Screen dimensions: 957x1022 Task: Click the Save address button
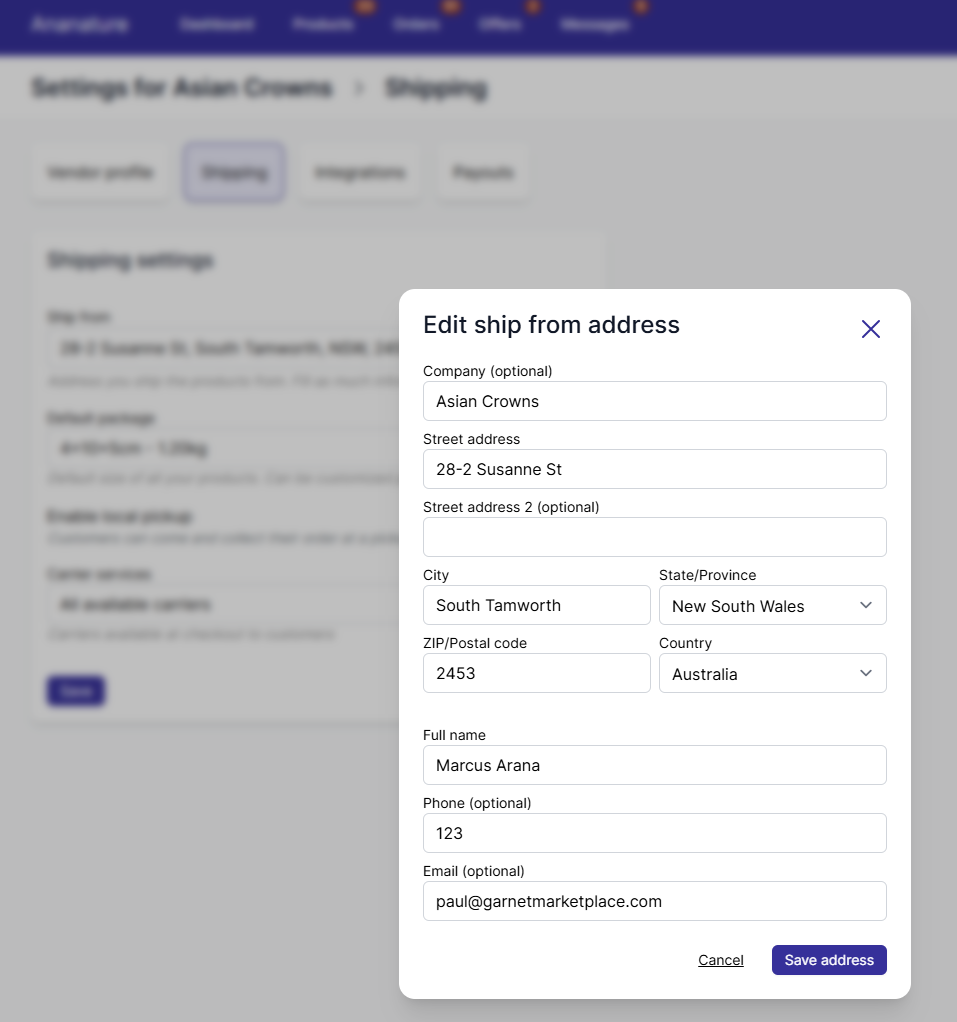pos(828,960)
